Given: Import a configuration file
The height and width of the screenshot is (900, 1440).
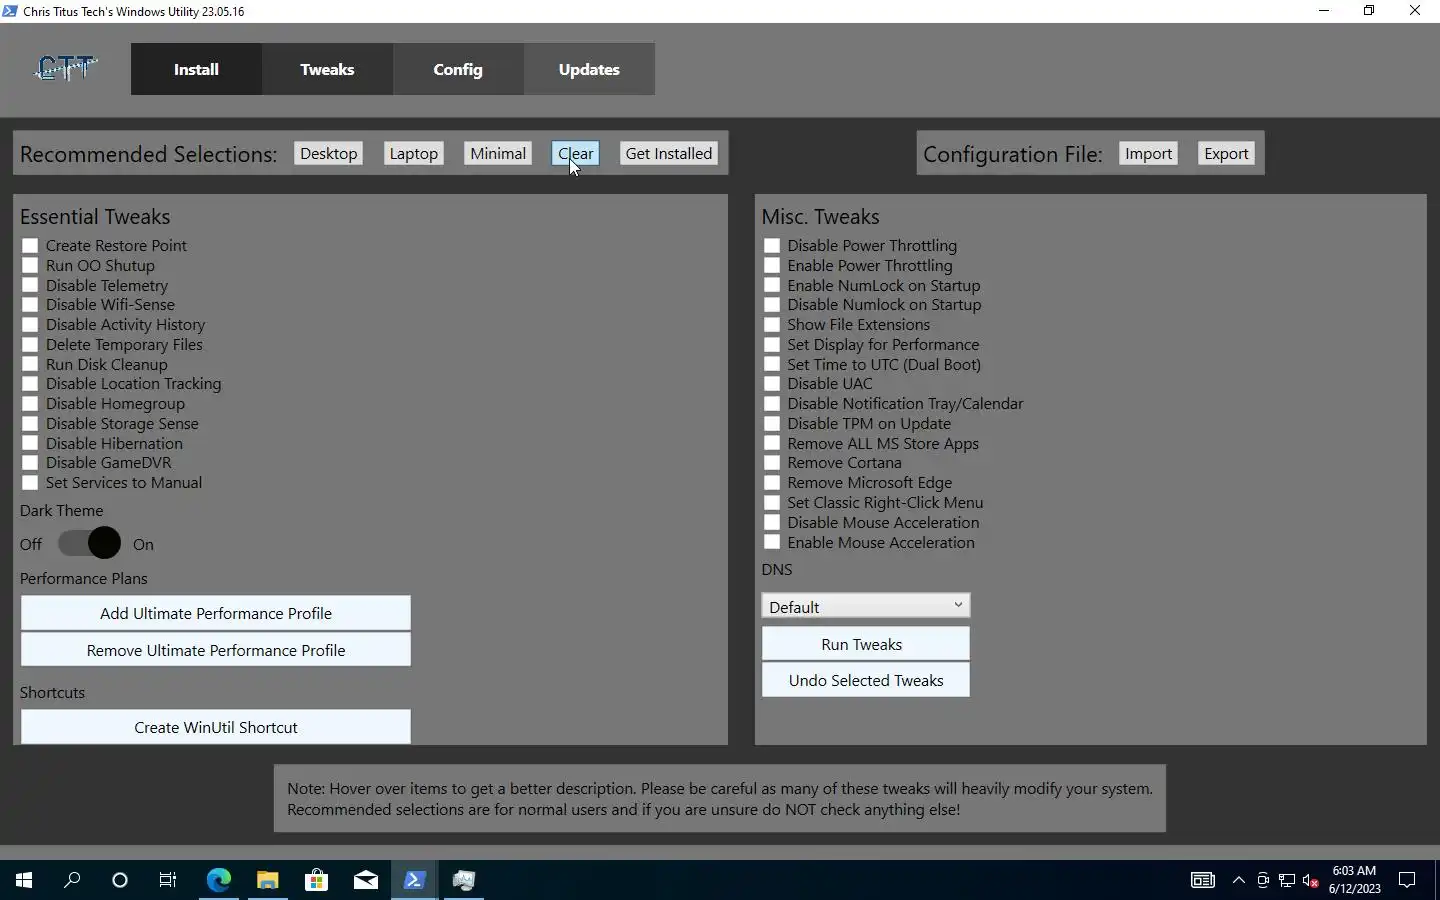Looking at the screenshot, I should tap(1148, 153).
